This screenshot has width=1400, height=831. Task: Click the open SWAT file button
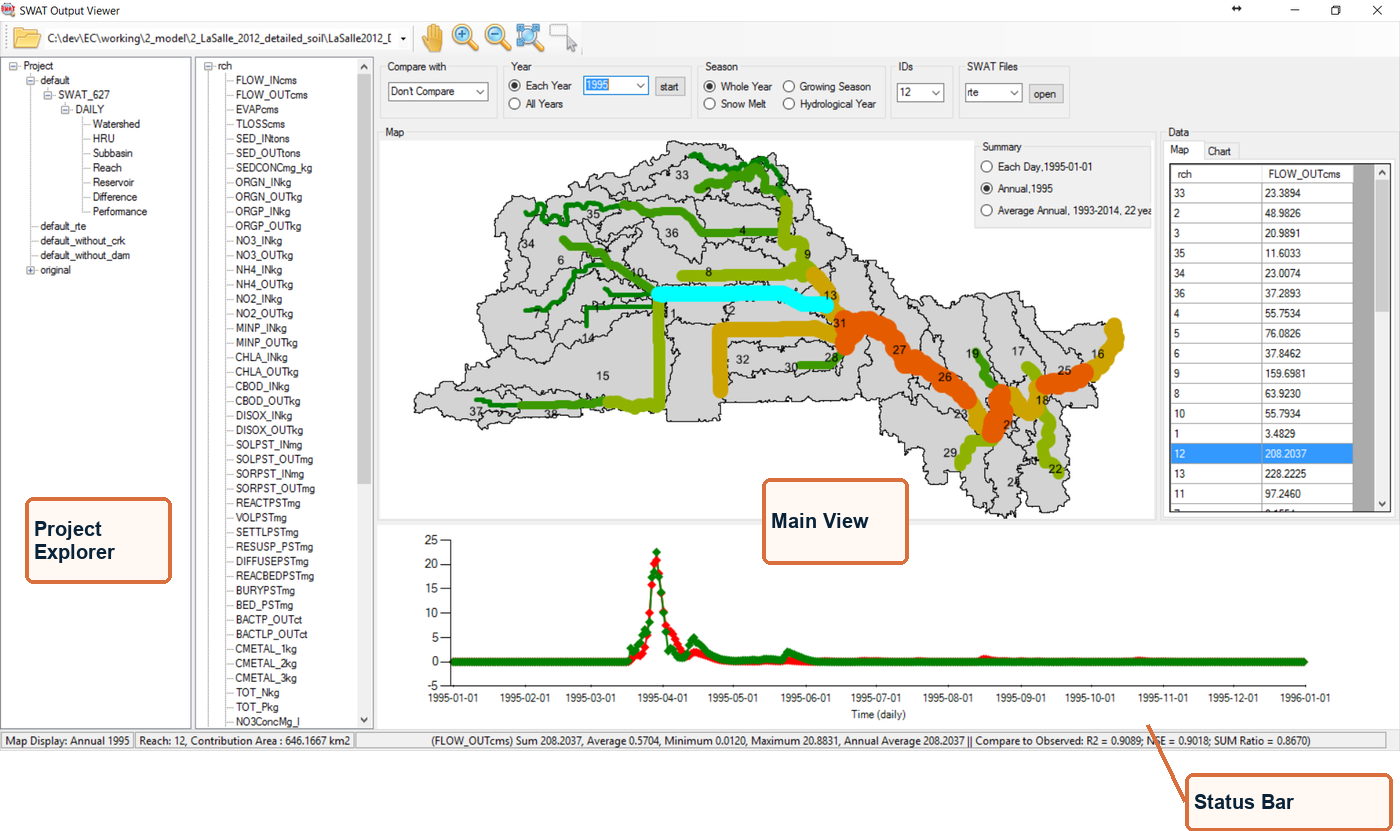tap(1044, 93)
